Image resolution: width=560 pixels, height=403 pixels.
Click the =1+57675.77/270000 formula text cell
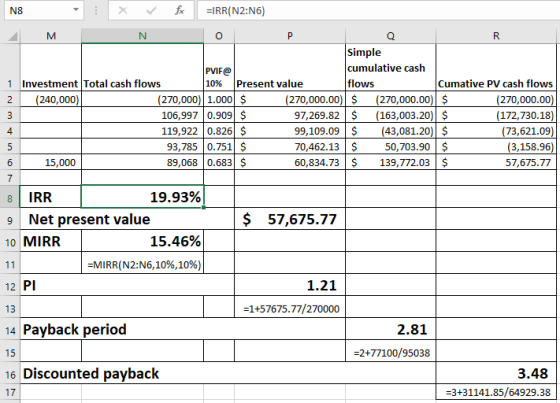click(290, 307)
